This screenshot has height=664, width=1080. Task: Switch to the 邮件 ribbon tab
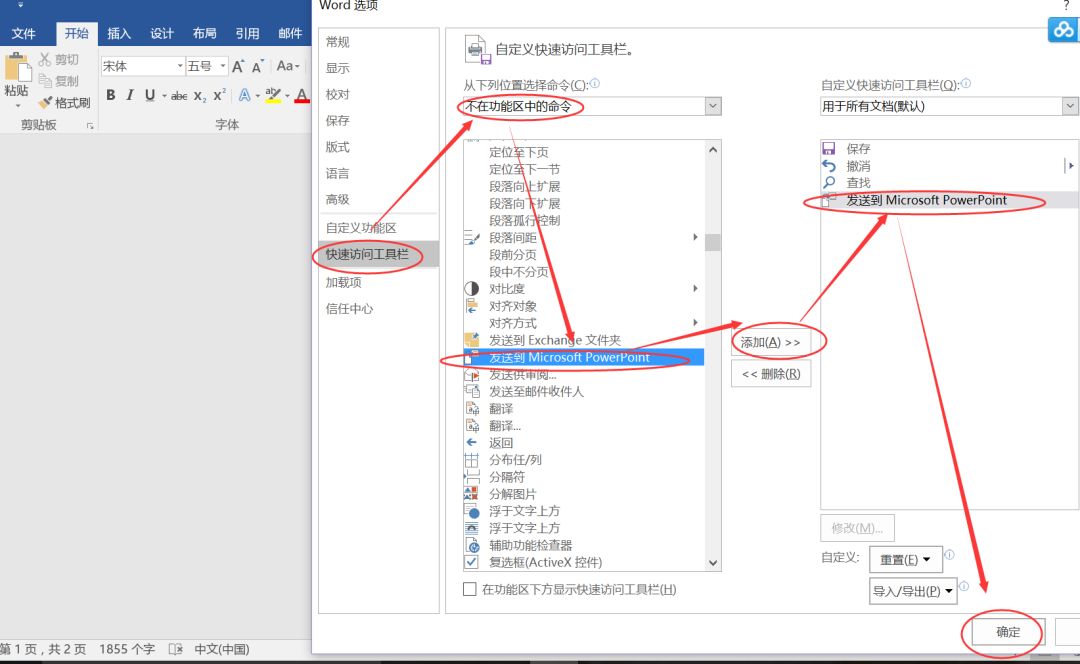(x=290, y=34)
